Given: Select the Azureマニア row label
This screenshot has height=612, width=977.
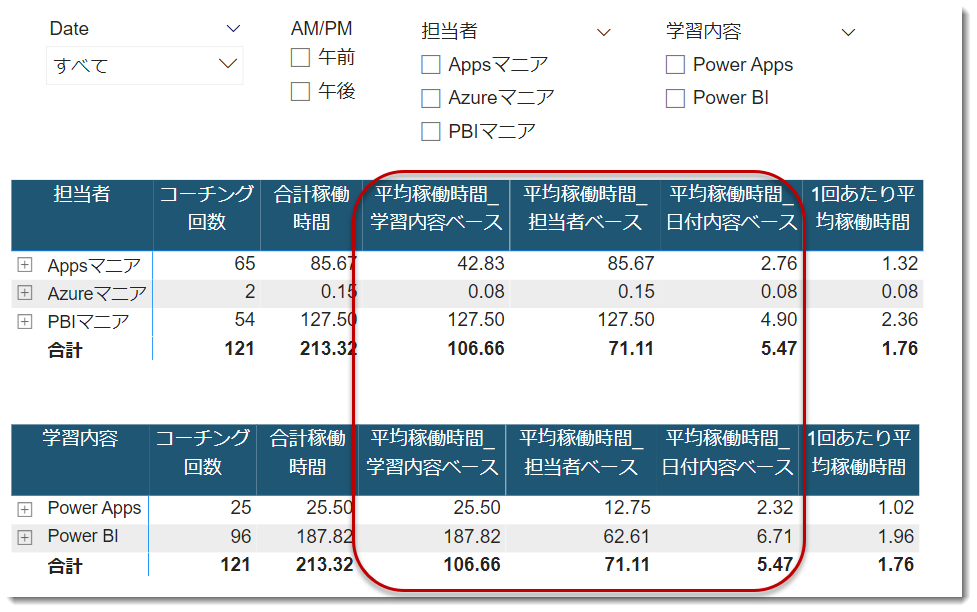Looking at the screenshot, I should point(97,293).
